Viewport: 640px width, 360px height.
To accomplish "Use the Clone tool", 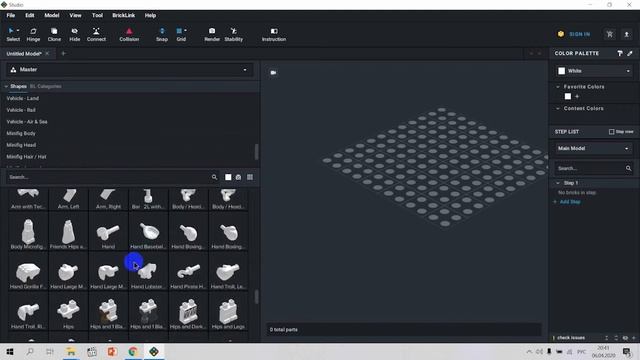I will [54, 35].
